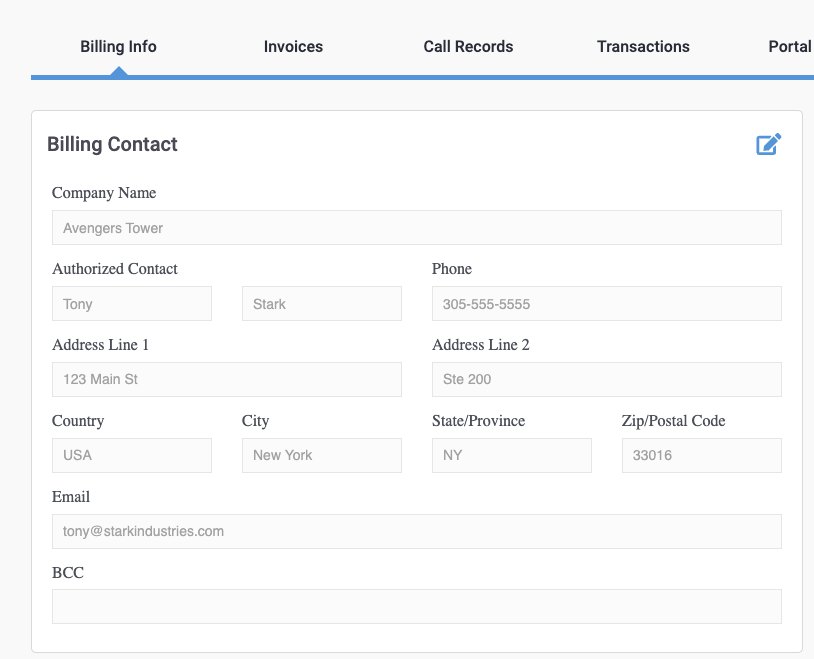Click the last name field showing Stark
Image resolution: width=814 pixels, height=659 pixels.
[322, 303]
